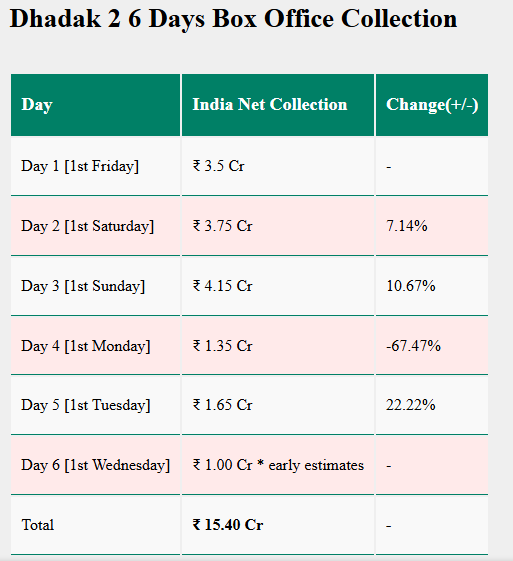Viewport: 513px width, 561px height.
Task: Select the Day 4 [1st Monday] cell
Action: click(x=95, y=346)
